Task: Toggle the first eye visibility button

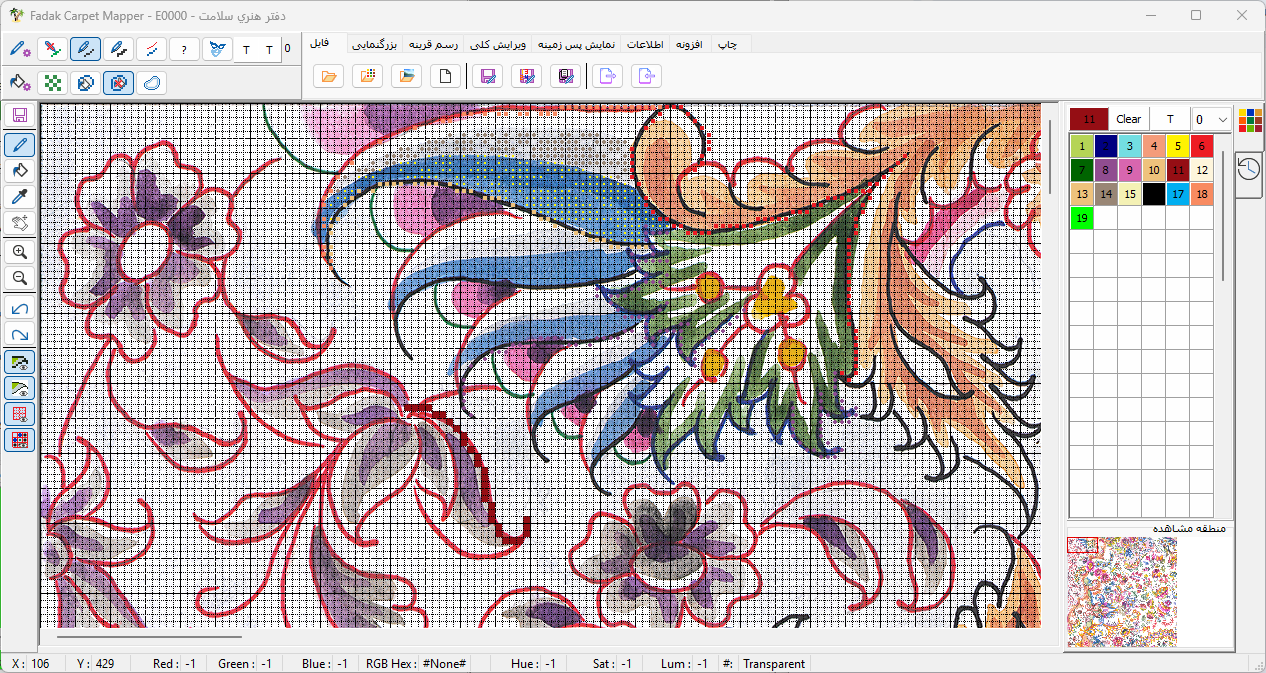Action: tap(20, 362)
